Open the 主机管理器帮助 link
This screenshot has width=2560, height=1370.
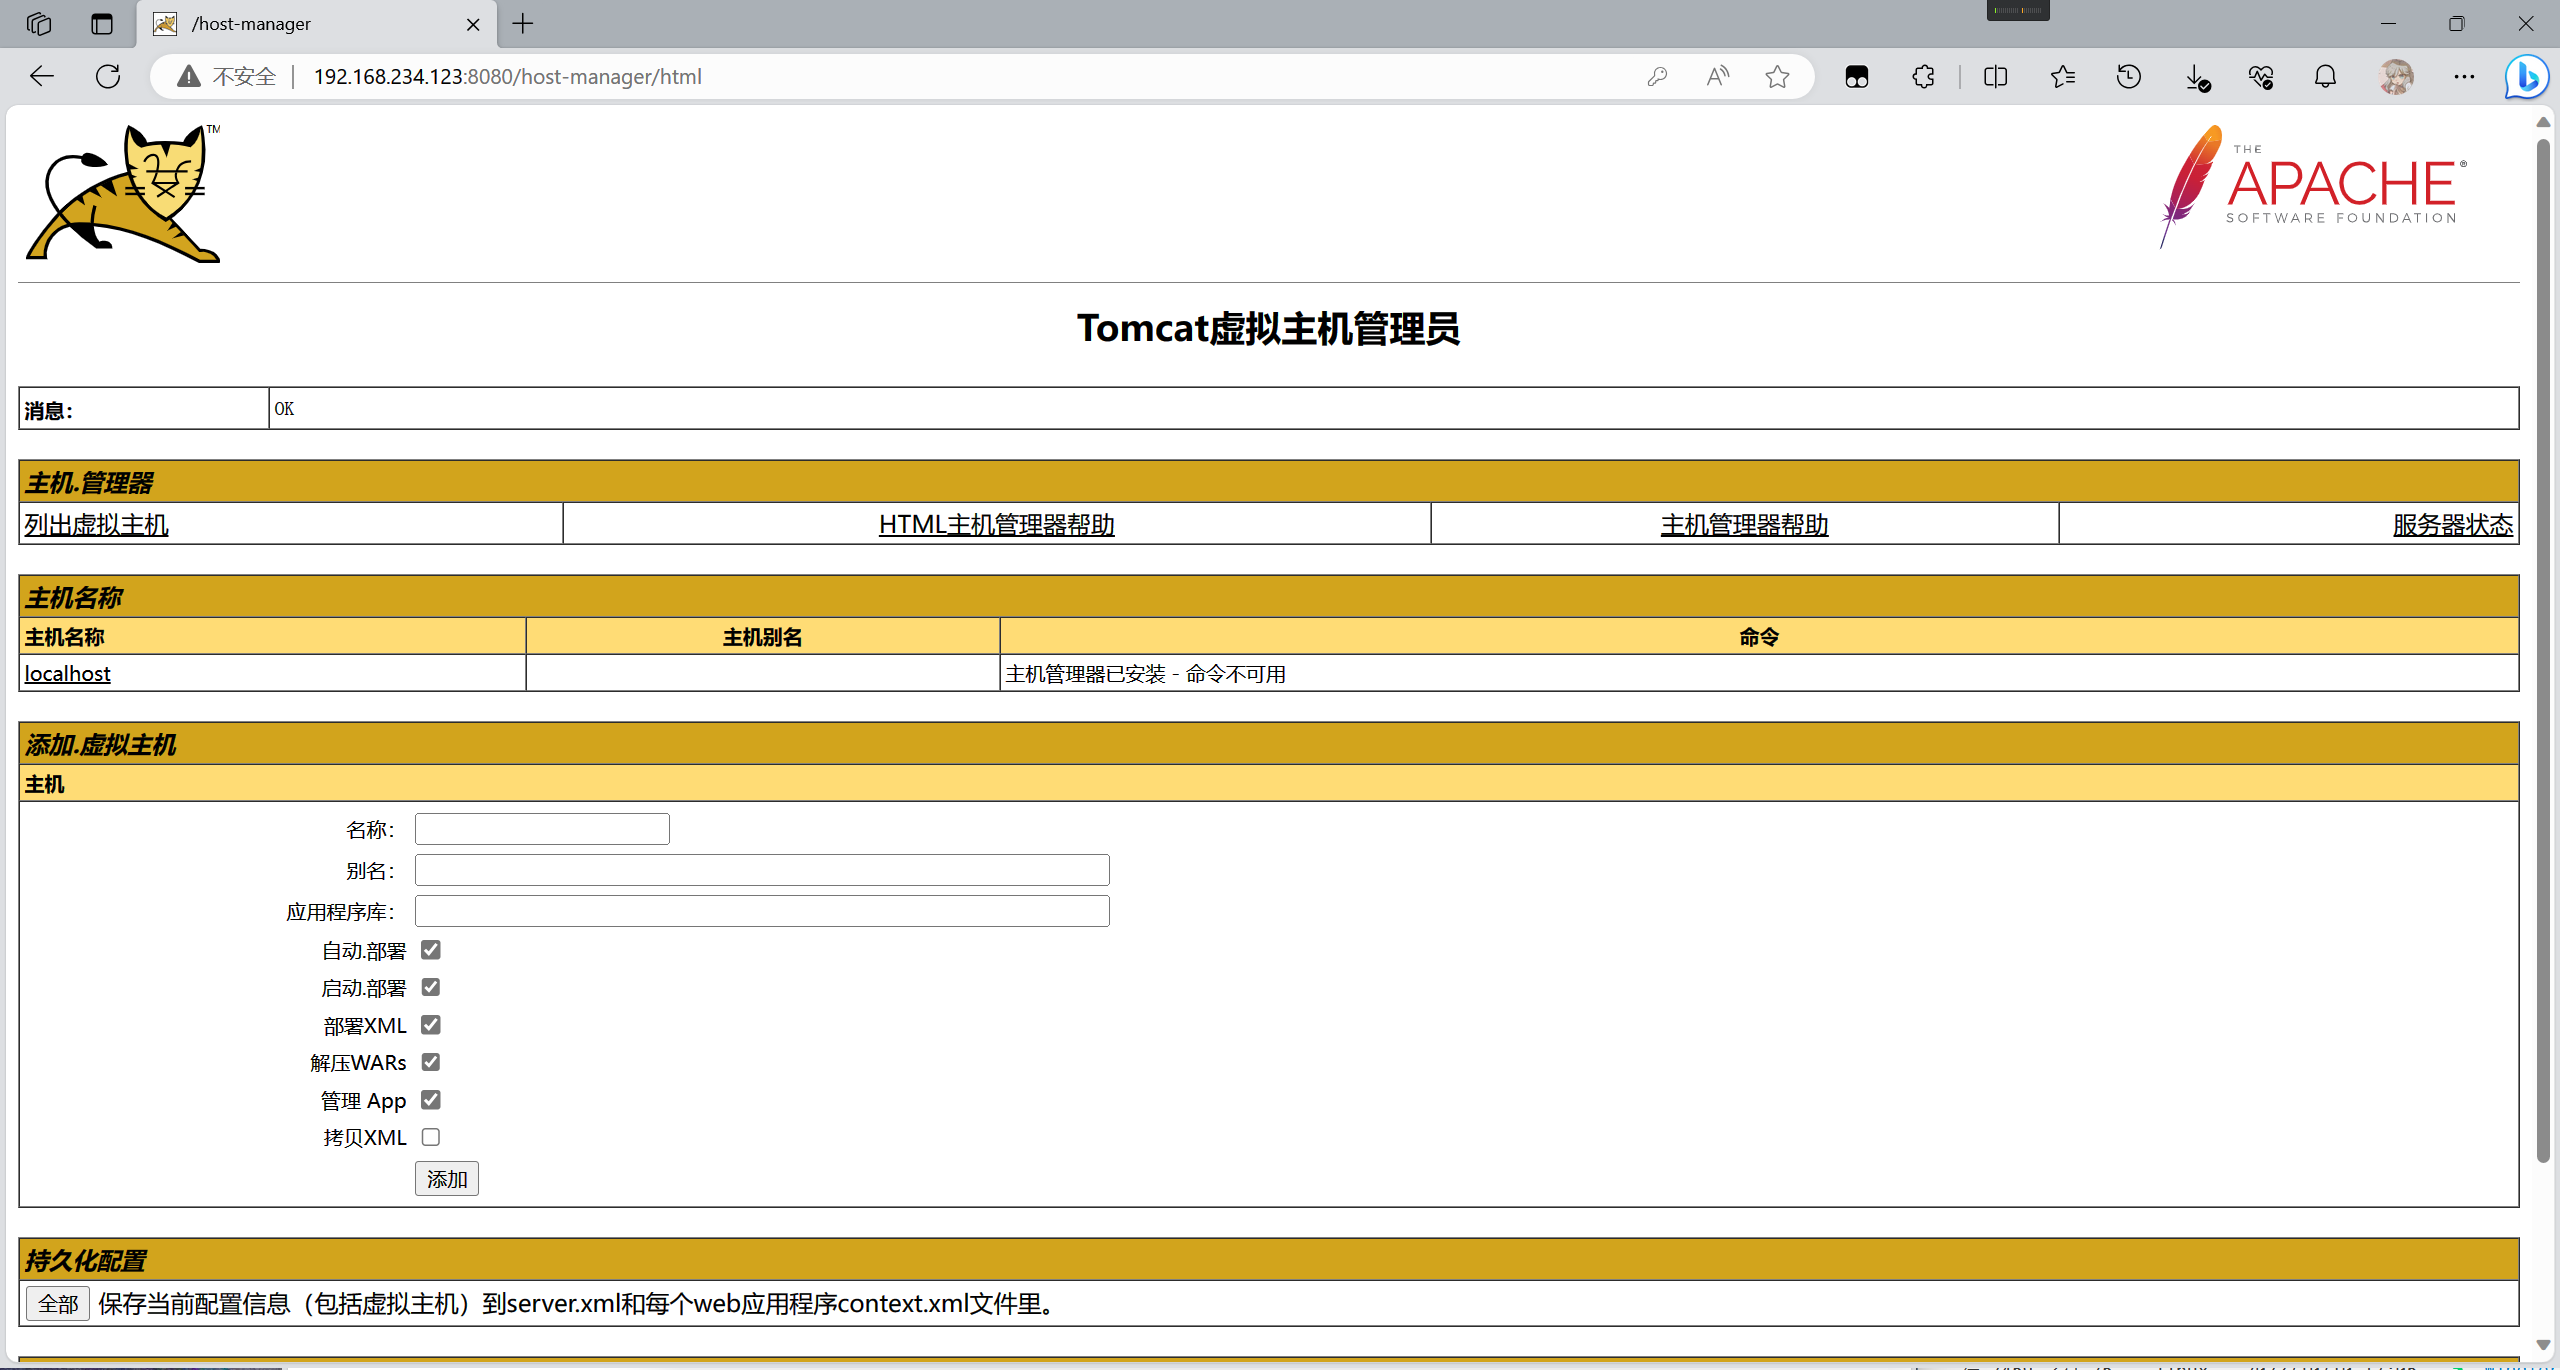coord(1745,525)
